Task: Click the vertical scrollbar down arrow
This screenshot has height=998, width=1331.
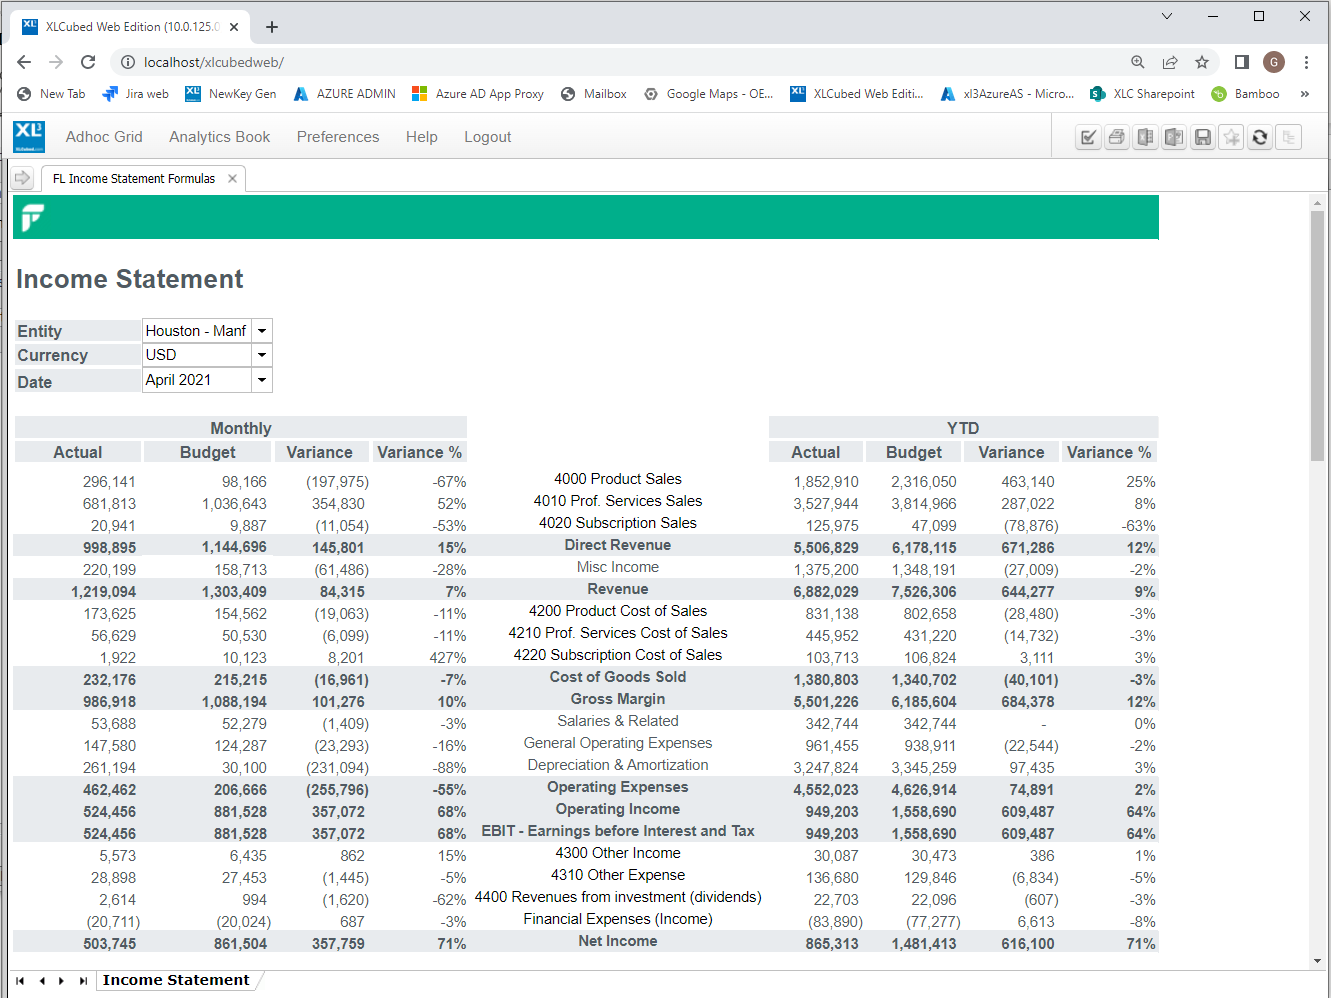Action: 1316,961
